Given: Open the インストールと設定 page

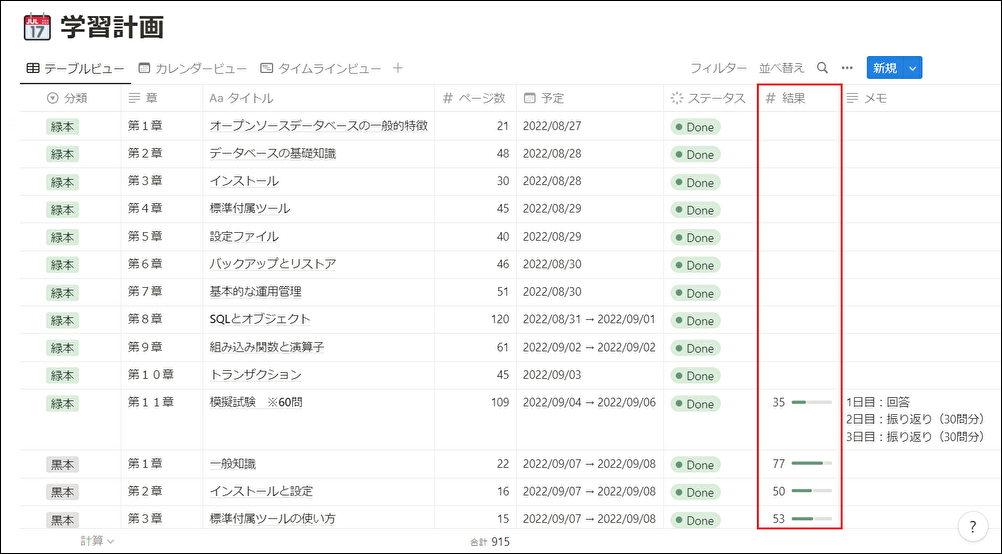Looking at the screenshot, I should coord(261,491).
